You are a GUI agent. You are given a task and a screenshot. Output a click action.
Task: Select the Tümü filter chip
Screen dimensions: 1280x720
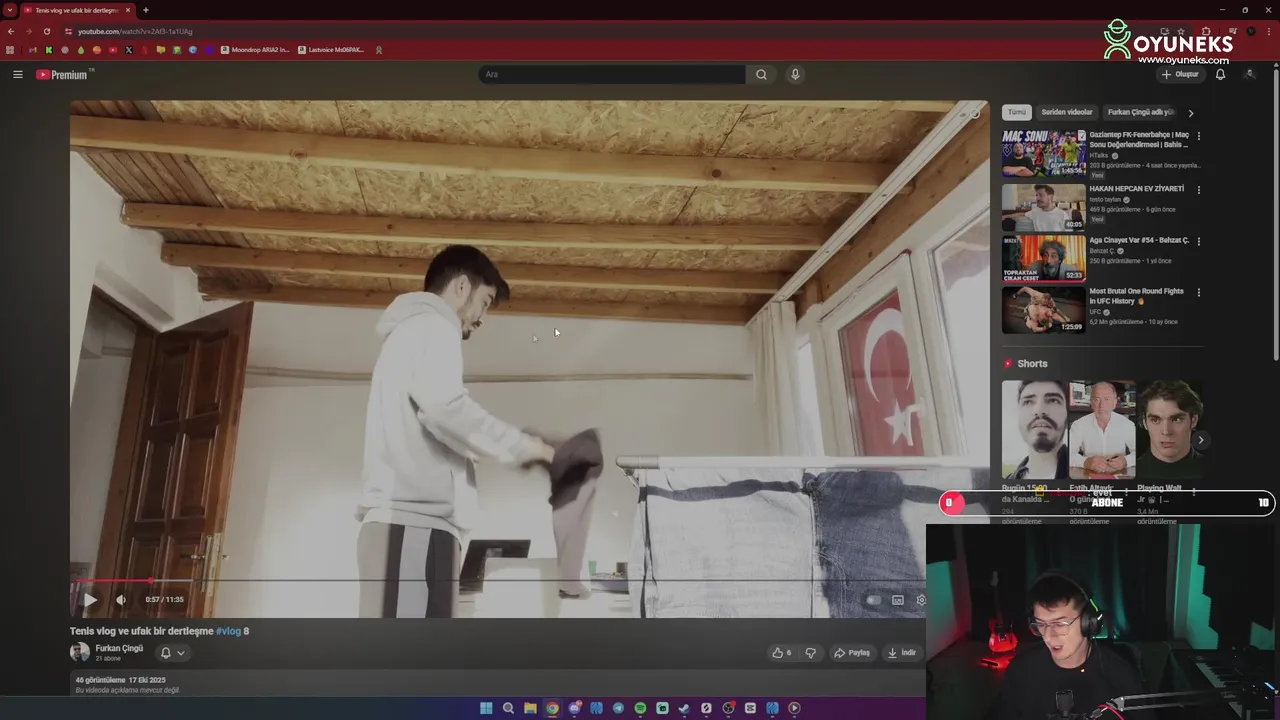(1016, 113)
